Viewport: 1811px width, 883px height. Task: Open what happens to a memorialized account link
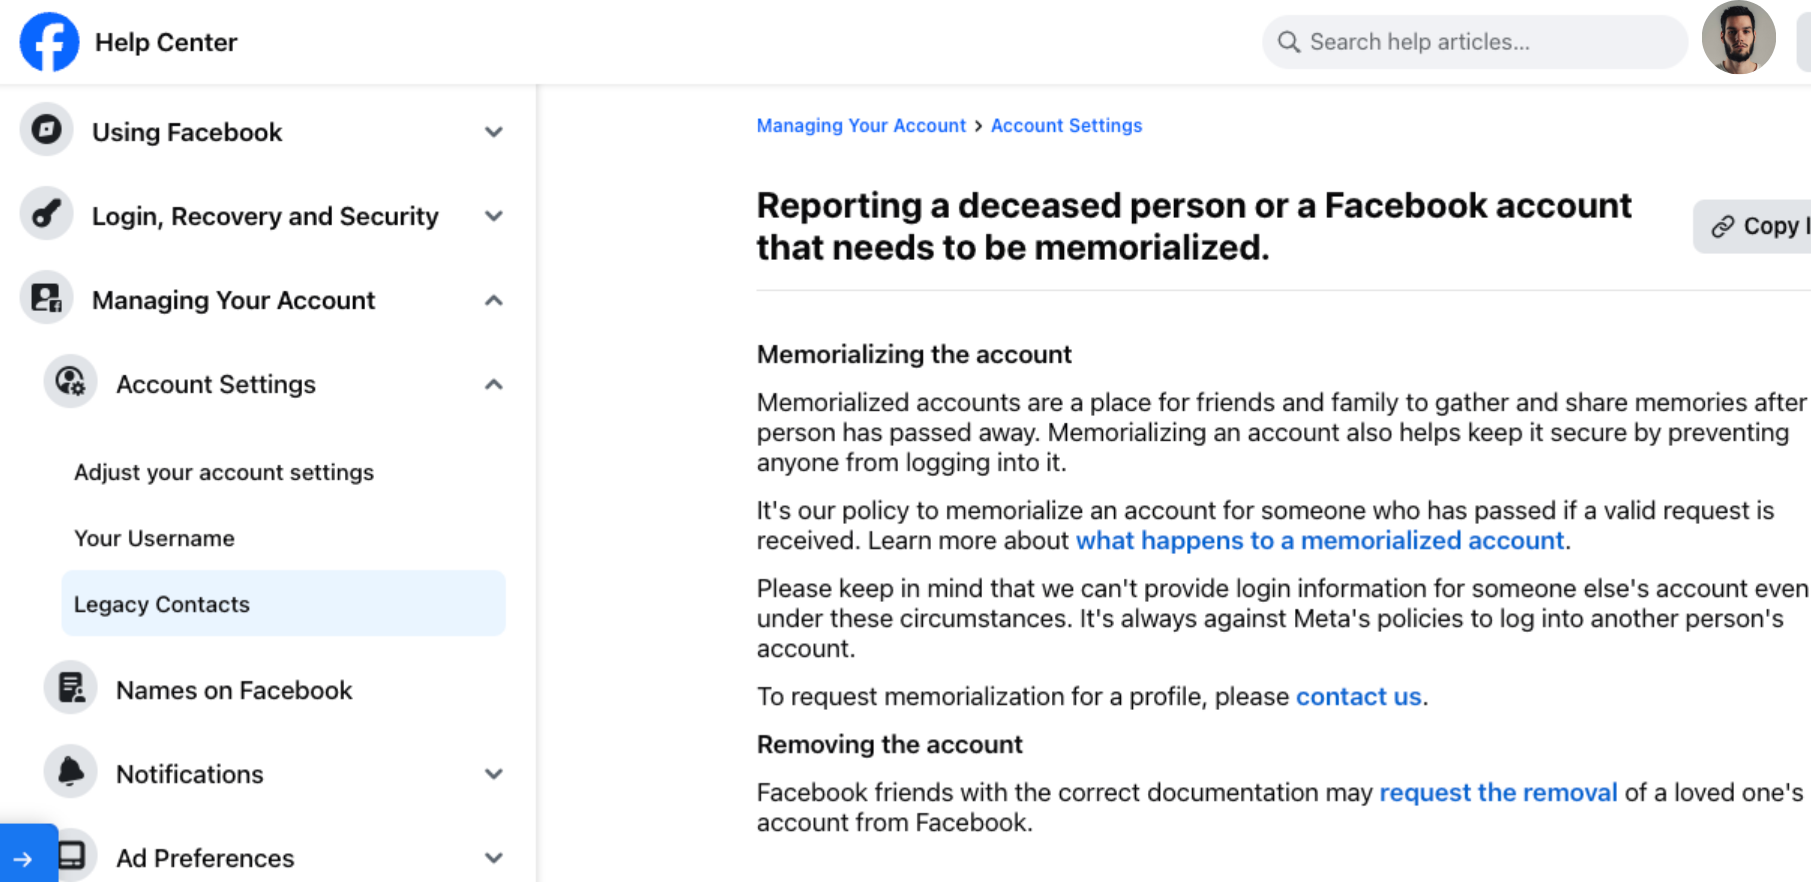[1320, 540]
